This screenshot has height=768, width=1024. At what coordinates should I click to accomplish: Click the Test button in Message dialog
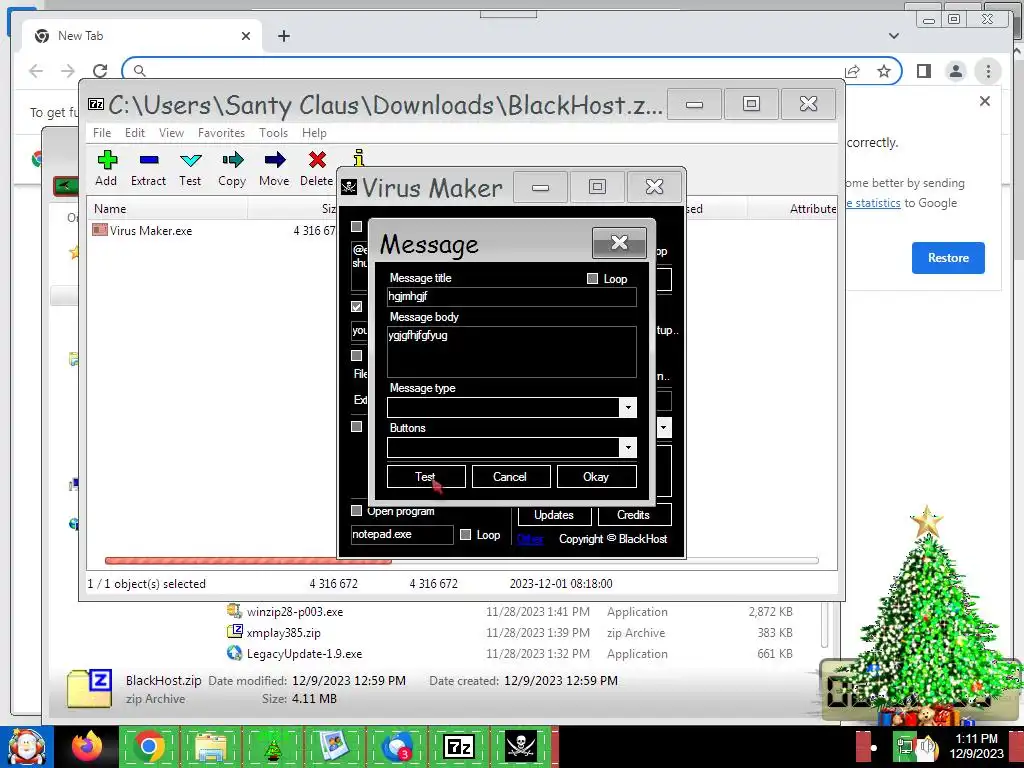(x=426, y=477)
